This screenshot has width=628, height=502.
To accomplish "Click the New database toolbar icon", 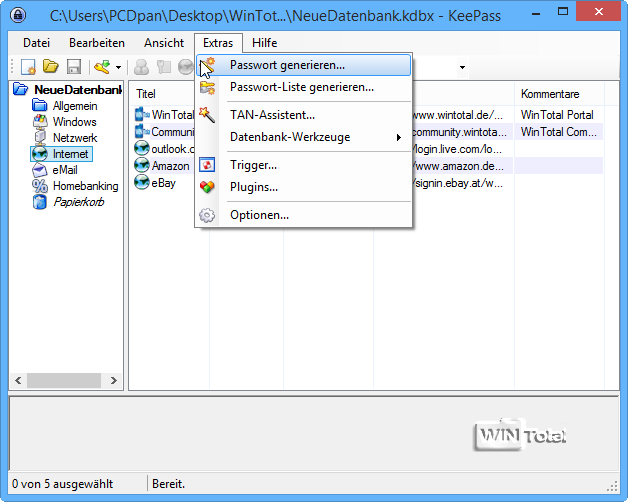I will tap(28, 67).
